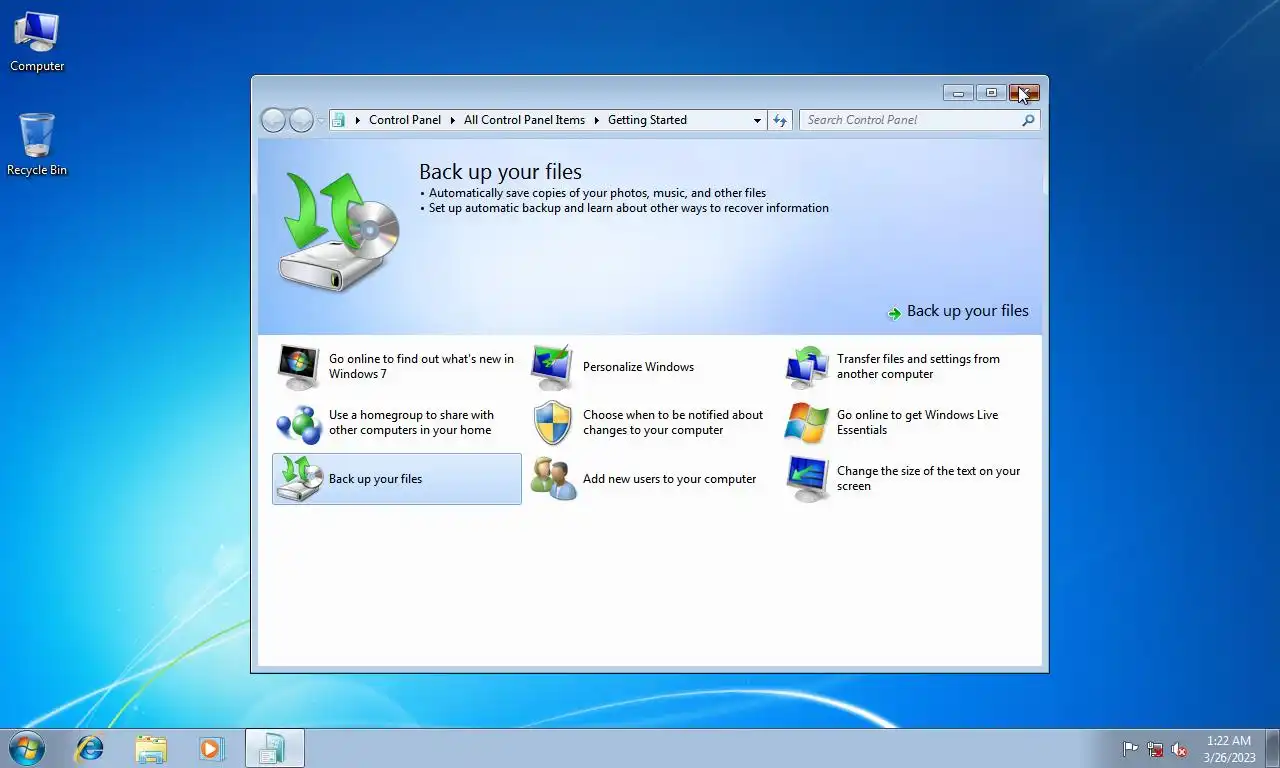This screenshot has height=768, width=1280.
Task: Click Getting Started breadcrumb
Action: click(647, 120)
